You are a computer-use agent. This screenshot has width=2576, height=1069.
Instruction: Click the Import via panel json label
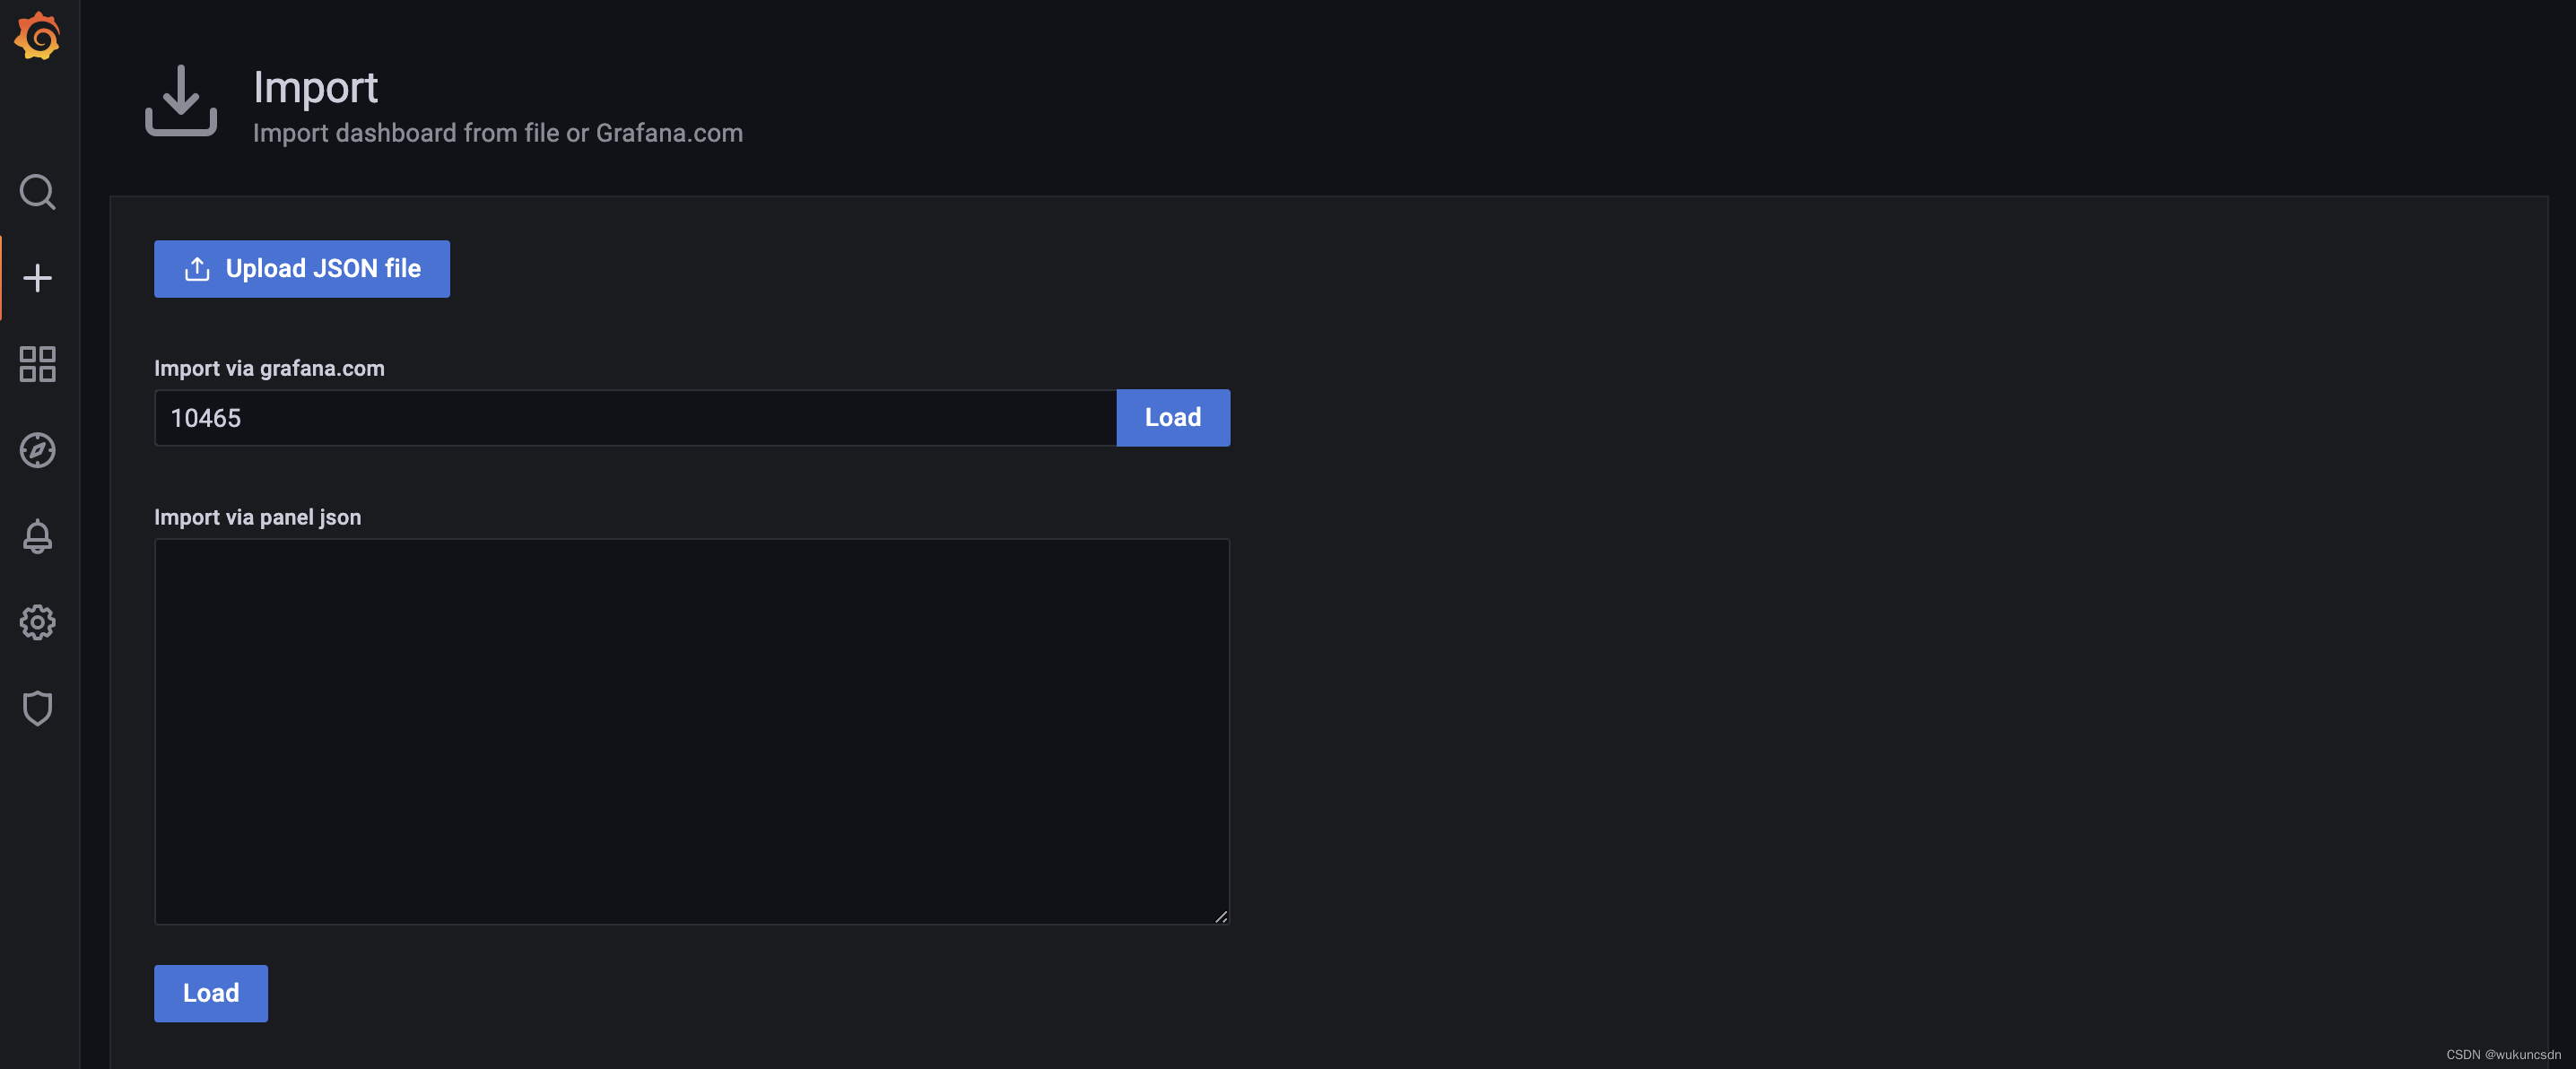pyautogui.click(x=257, y=517)
